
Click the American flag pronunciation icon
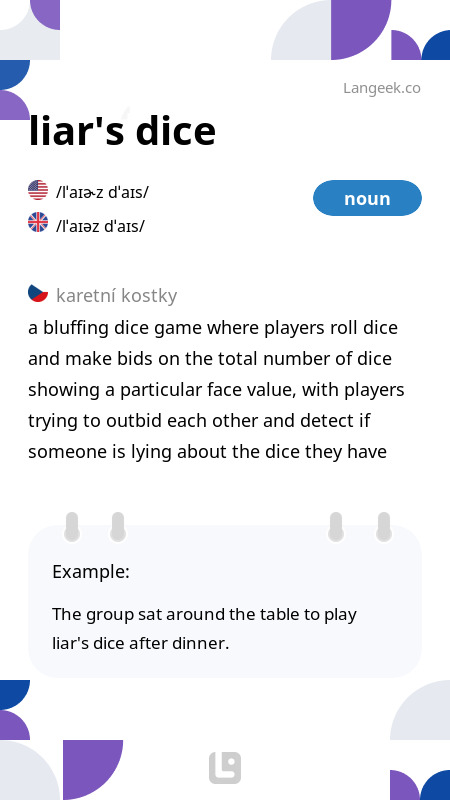[38, 190]
